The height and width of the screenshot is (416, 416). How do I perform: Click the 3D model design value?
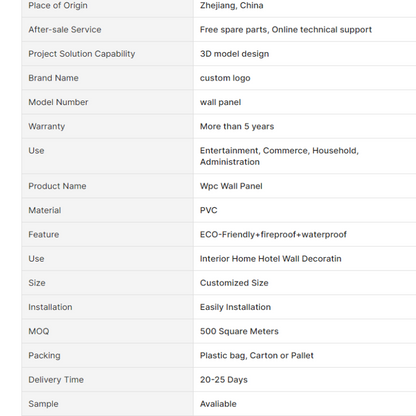(x=234, y=54)
